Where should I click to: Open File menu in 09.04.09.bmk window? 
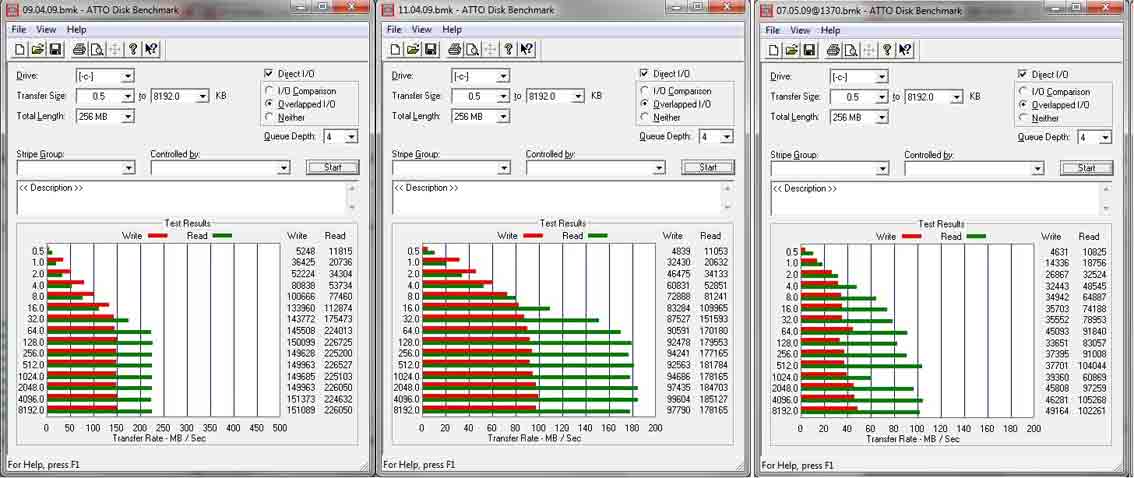click(18, 30)
